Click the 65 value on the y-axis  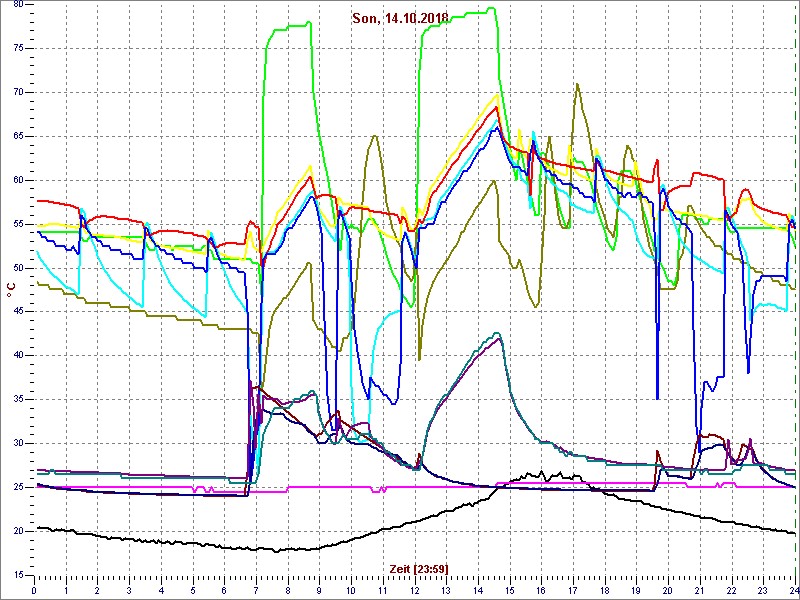coord(18,136)
